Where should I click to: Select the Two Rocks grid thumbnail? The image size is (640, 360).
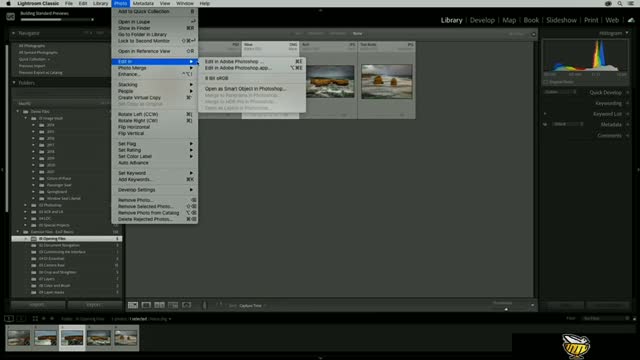click(387, 82)
